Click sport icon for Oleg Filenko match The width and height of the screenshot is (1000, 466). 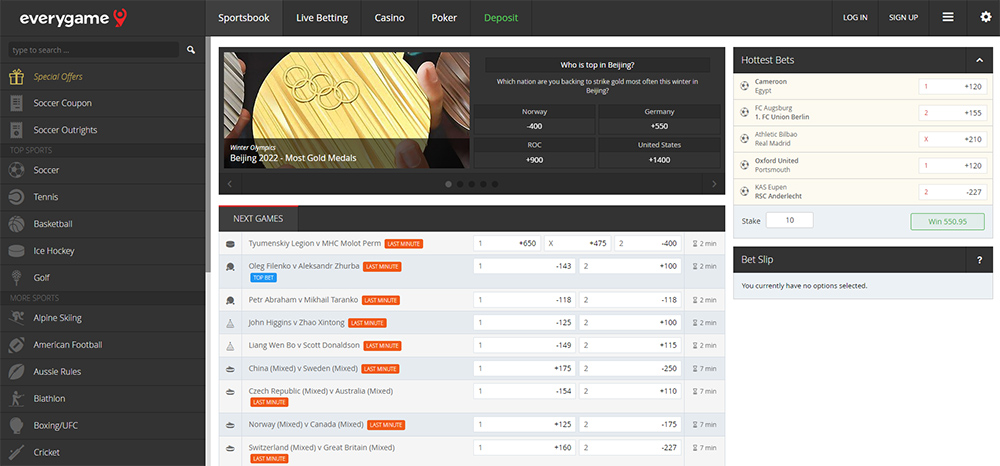point(230,266)
